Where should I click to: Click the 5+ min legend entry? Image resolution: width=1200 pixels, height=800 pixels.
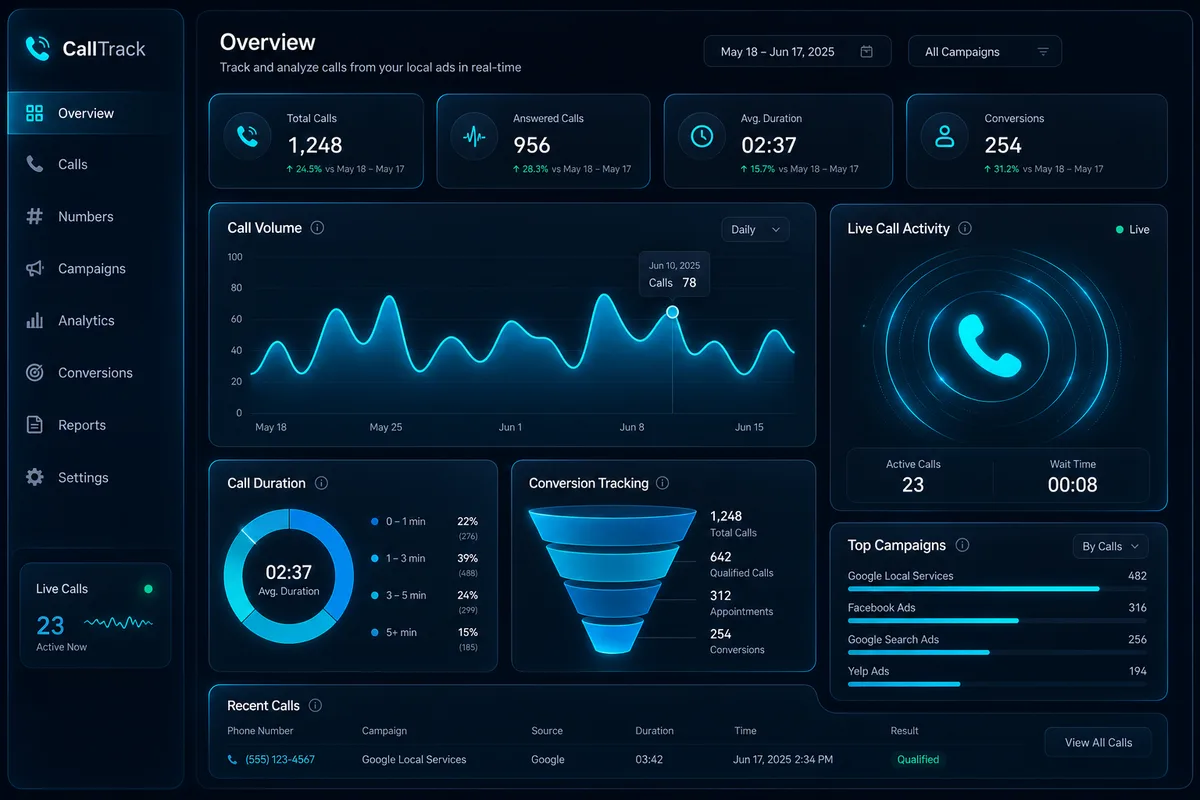[424, 638]
